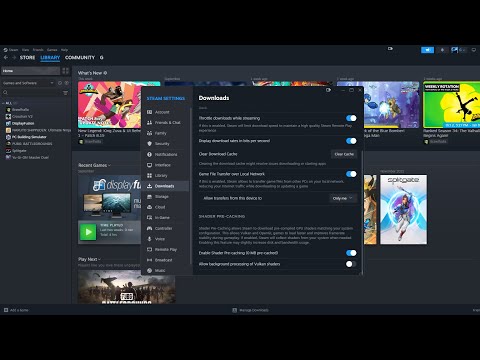Open advanced filter icon beside library search
Viewport: 480px width, 360px height.
[65, 93]
